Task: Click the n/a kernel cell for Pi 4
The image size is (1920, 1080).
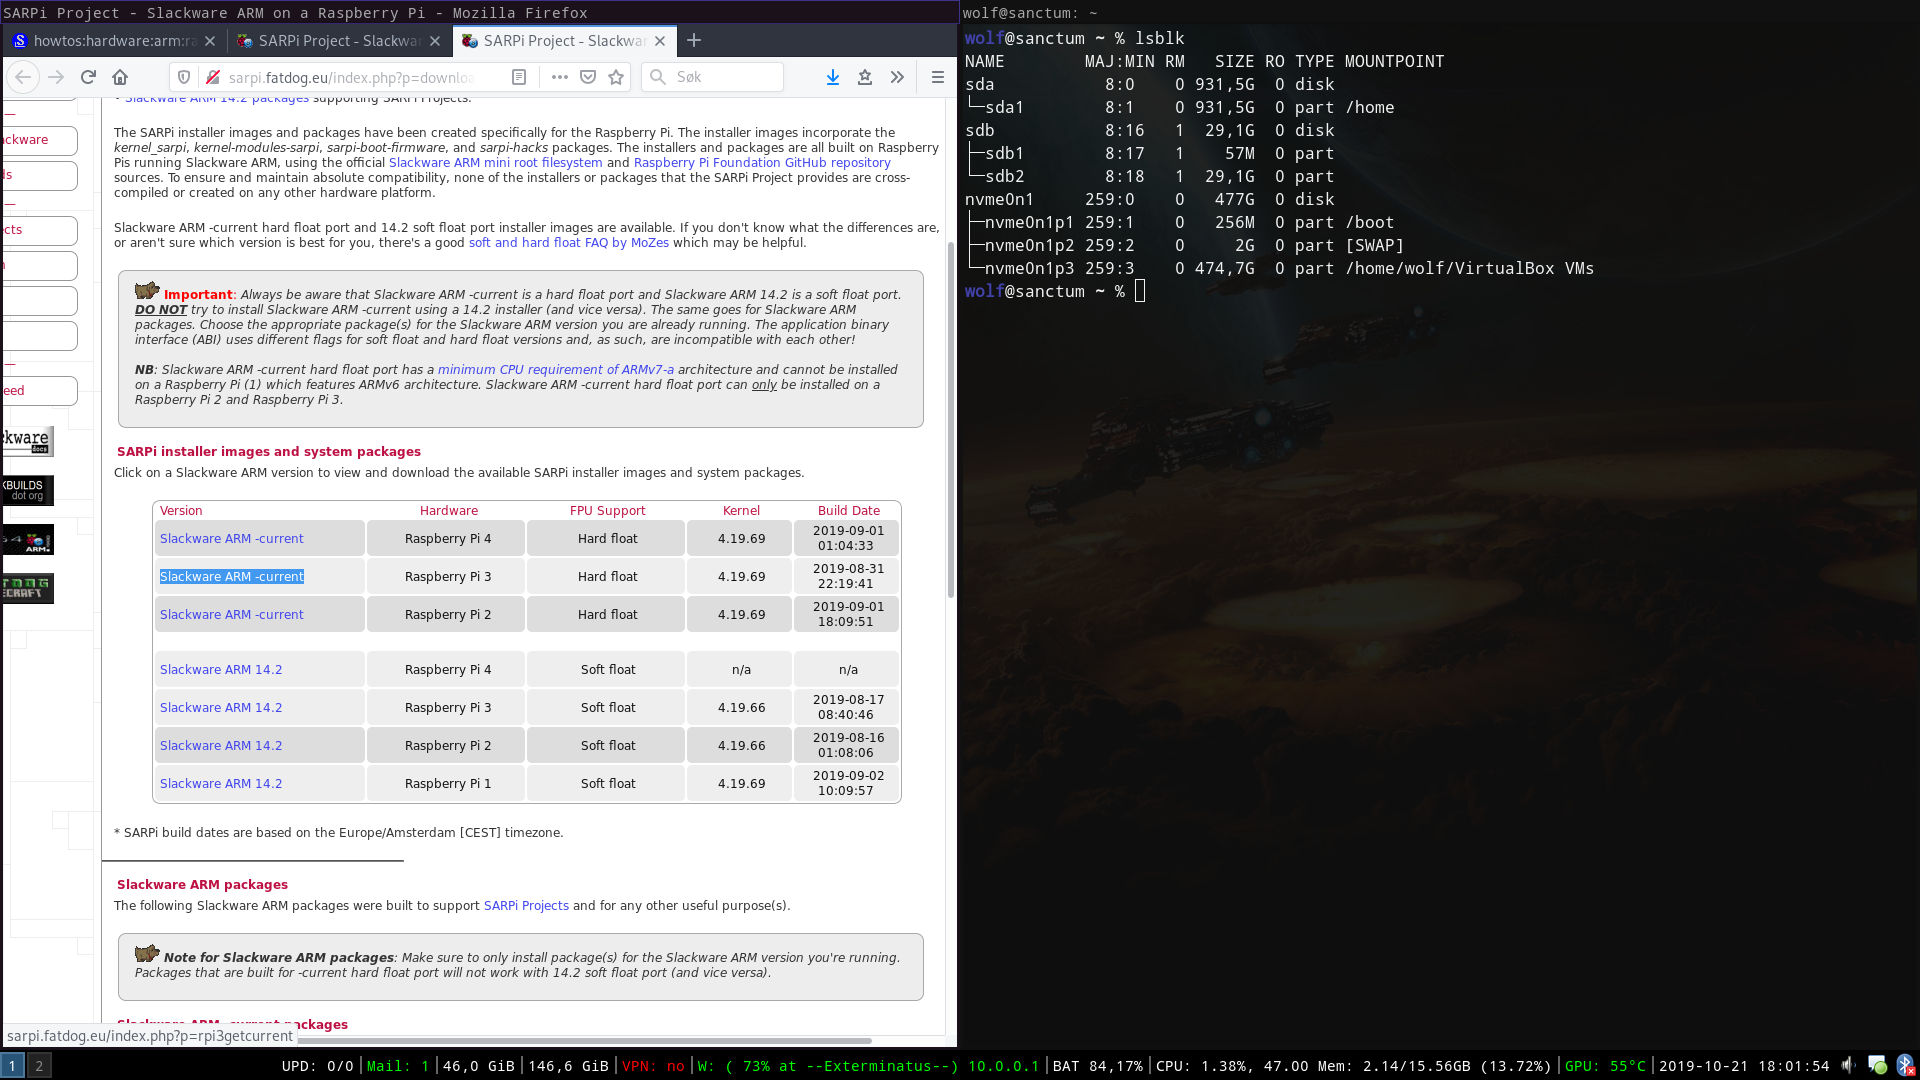Action: [x=740, y=669]
